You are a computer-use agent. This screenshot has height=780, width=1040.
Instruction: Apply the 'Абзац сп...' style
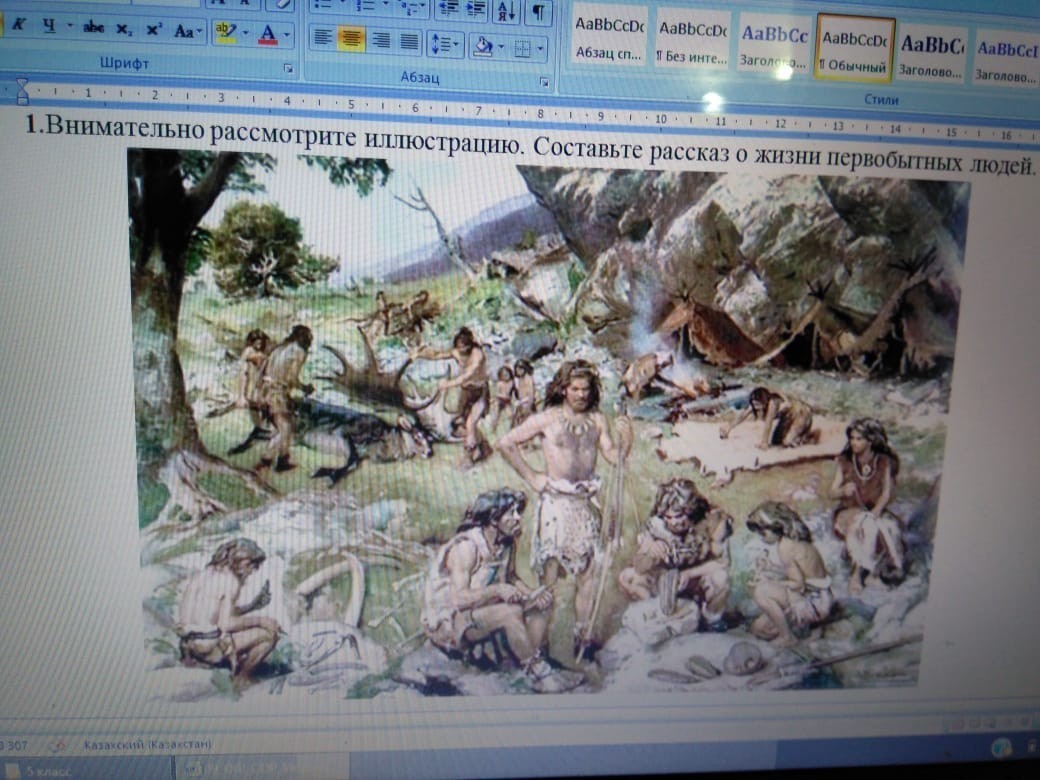[609, 38]
